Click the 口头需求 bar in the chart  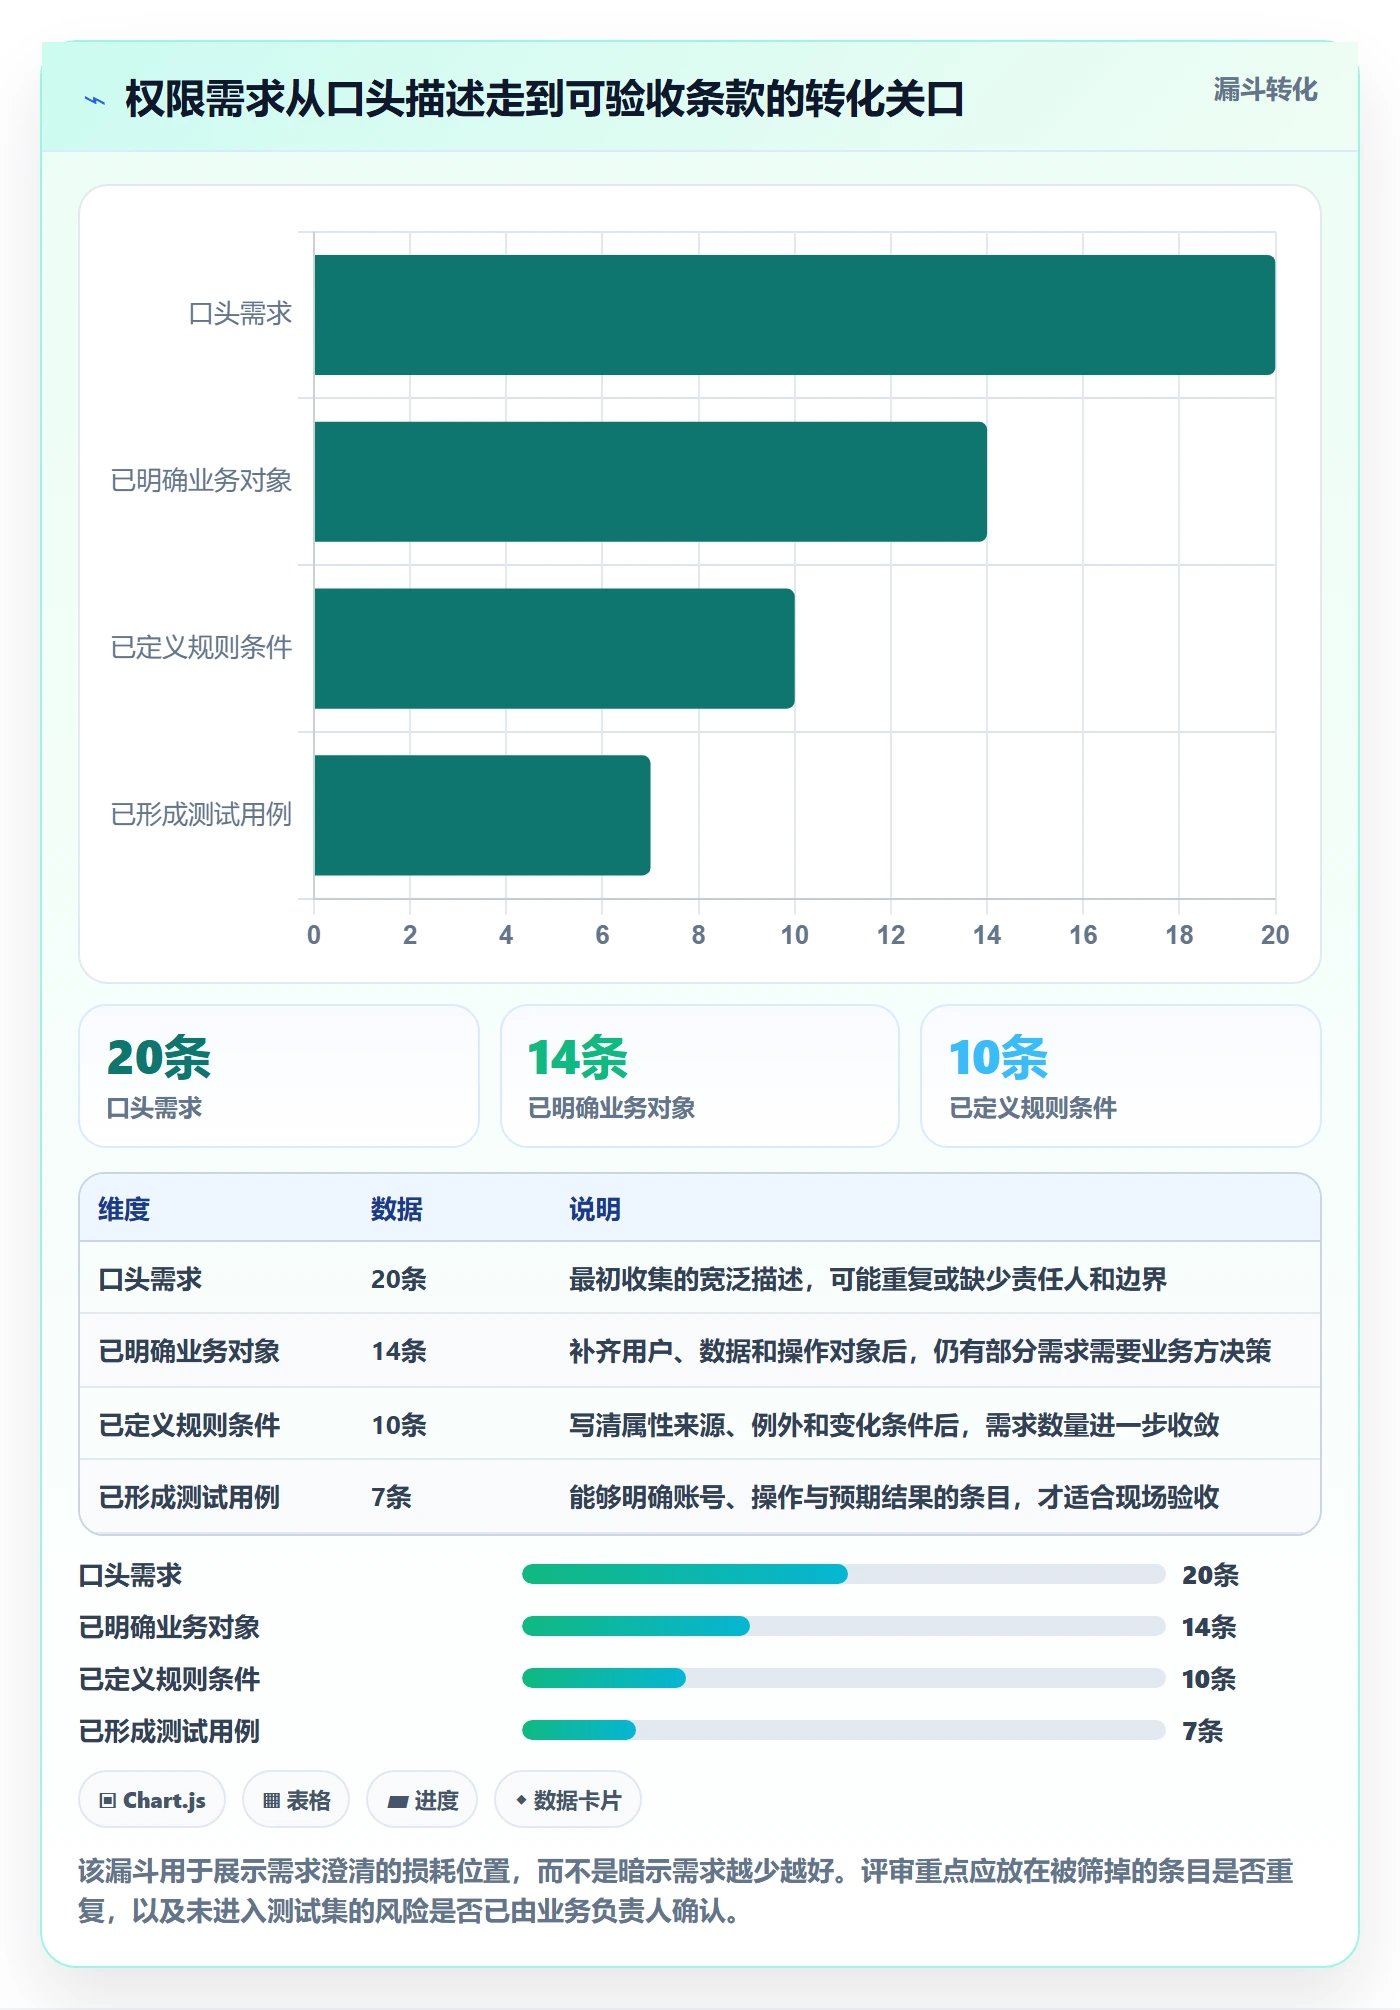pyautogui.click(x=795, y=315)
